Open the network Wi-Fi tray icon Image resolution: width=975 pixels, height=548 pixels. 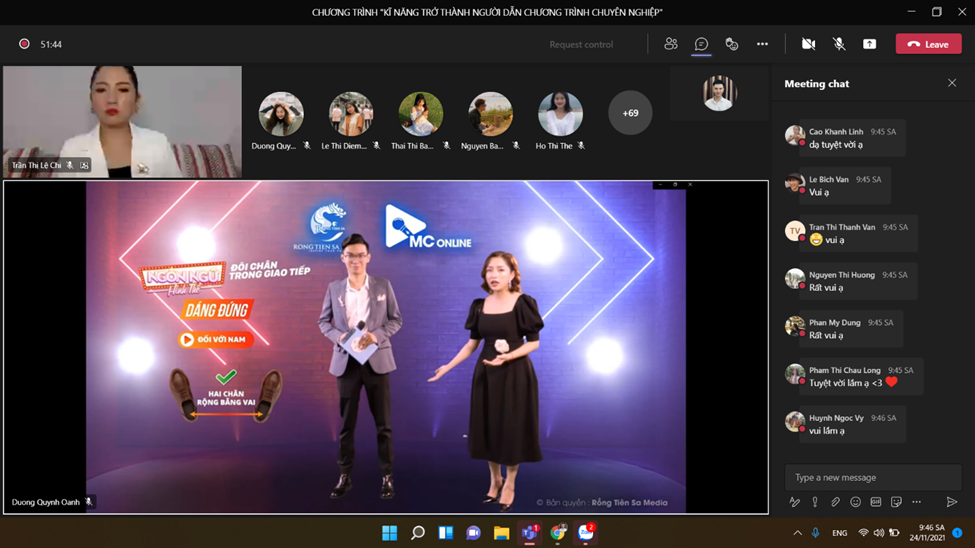click(863, 533)
